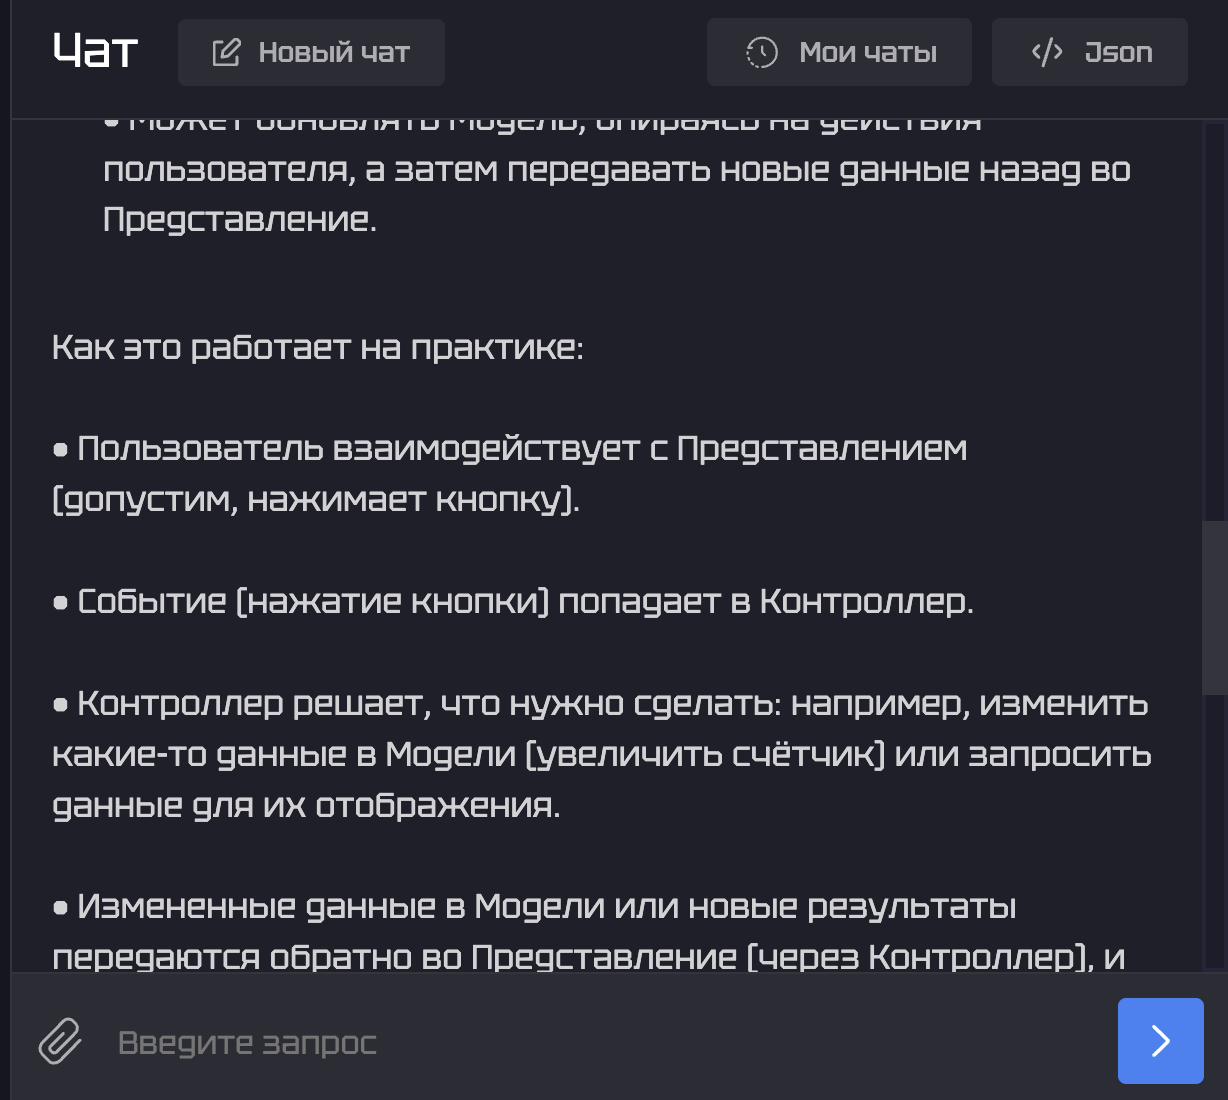Start a new chat via Новый чат label
The height and width of the screenshot is (1100, 1228).
pyautogui.click(x=334, y=52)
